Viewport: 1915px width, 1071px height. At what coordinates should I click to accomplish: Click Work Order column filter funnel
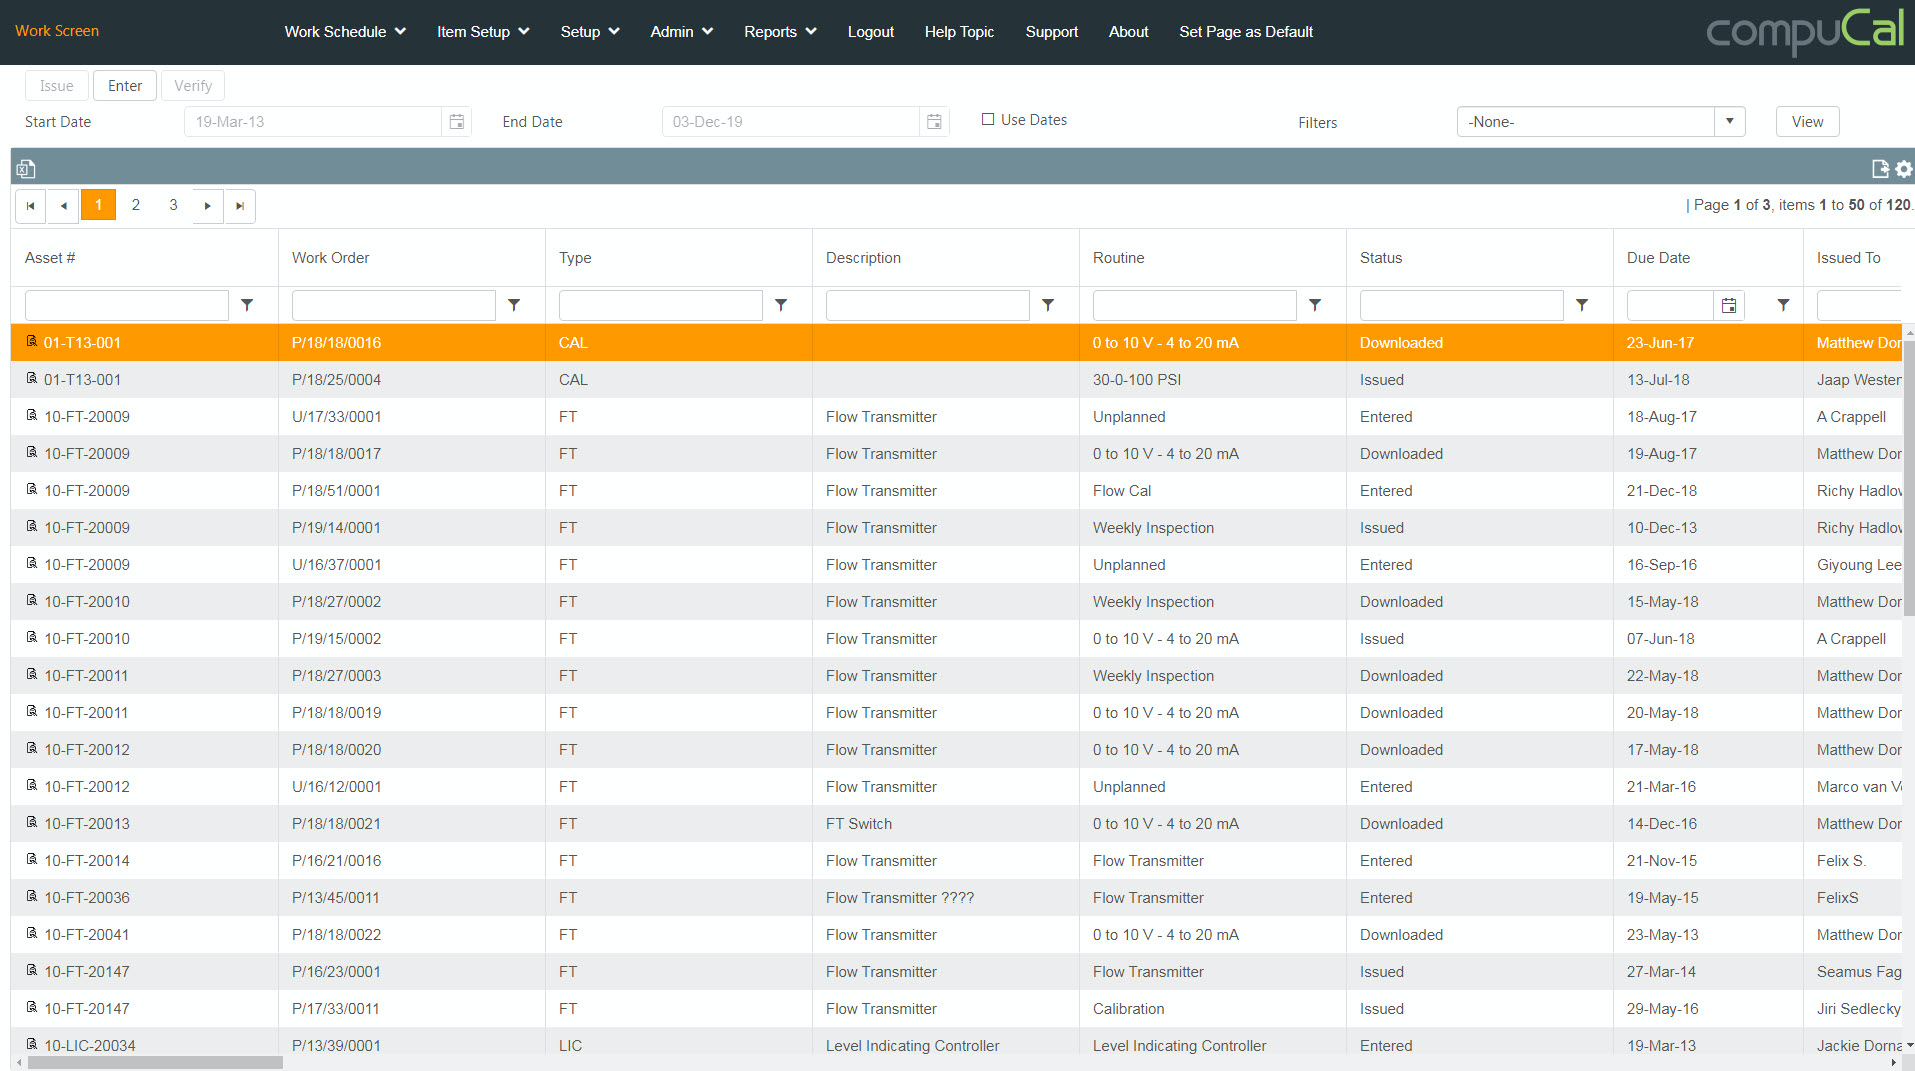click(514, 305)
